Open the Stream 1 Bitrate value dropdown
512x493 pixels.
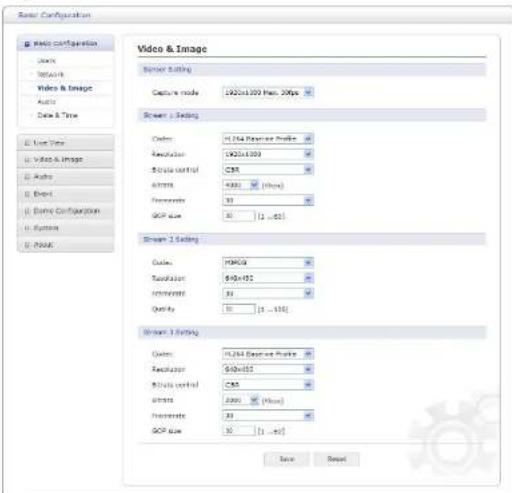click(x=240, y=185)
